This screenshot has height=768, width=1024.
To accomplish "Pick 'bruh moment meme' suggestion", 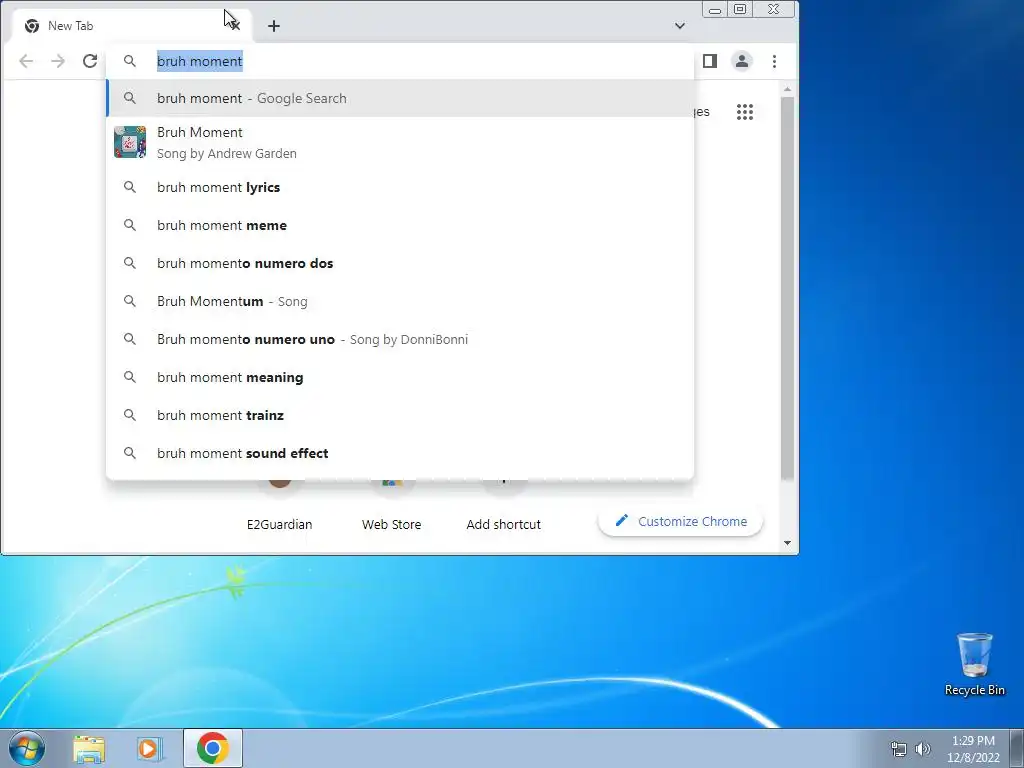I will pos(400,225).
